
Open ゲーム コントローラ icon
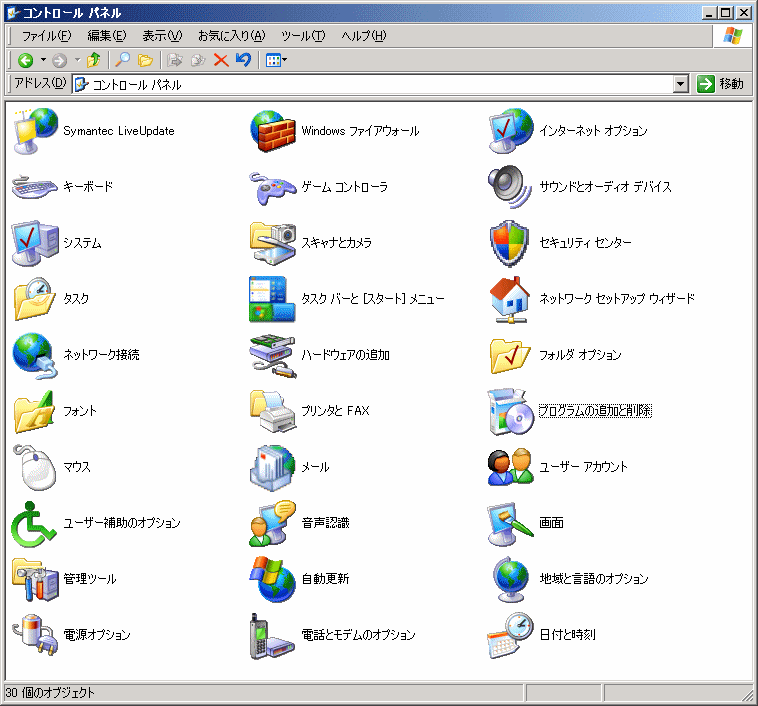pyautogui.click(x=273, y=187)
